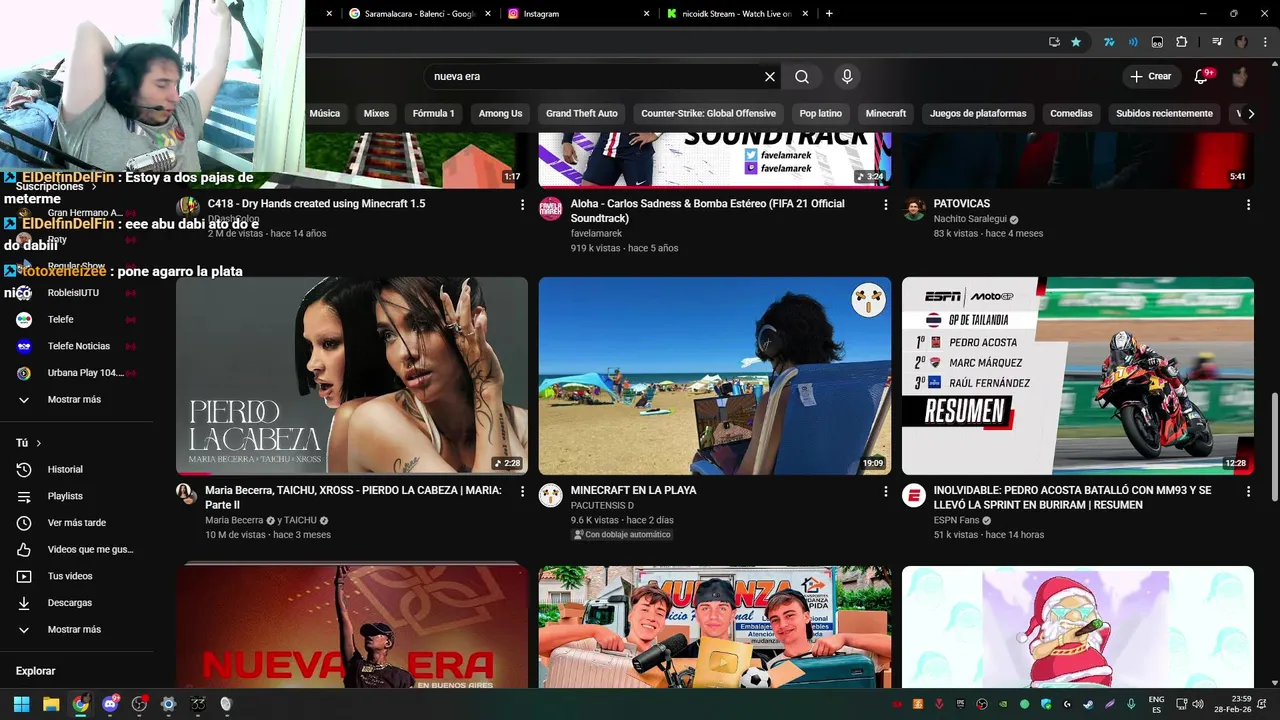Open options for PIERDO LA CABEZA video
Screen dimensions: 1280x720
coord(522,492)
